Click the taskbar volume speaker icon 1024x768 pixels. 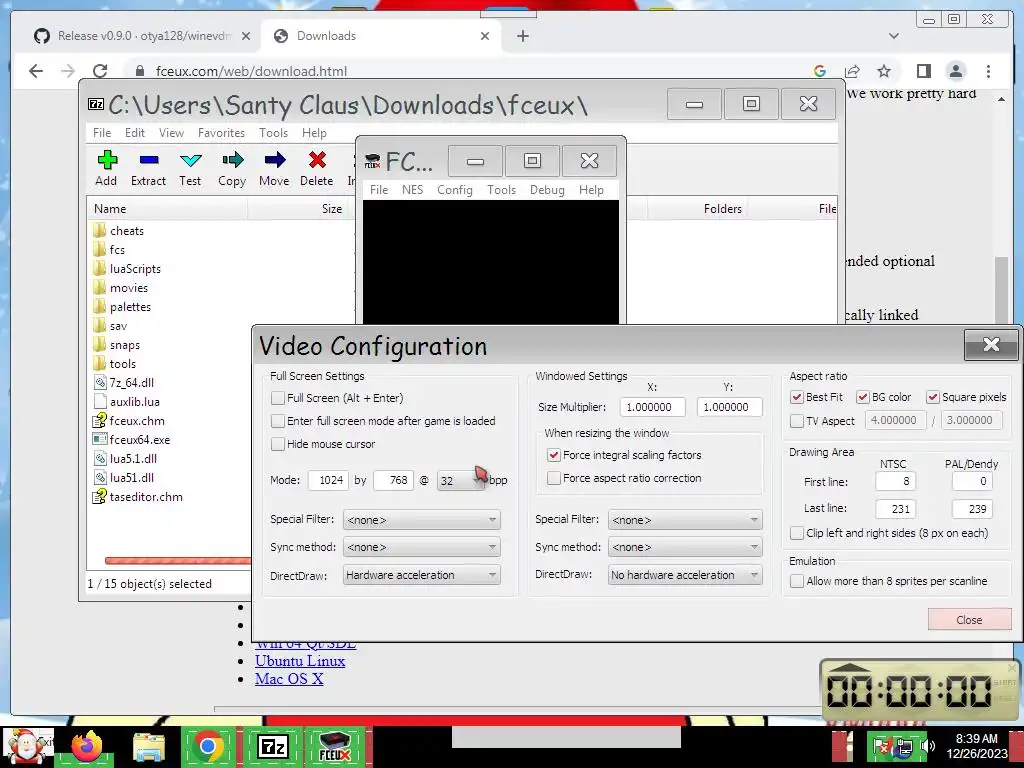tap(927, 746)
